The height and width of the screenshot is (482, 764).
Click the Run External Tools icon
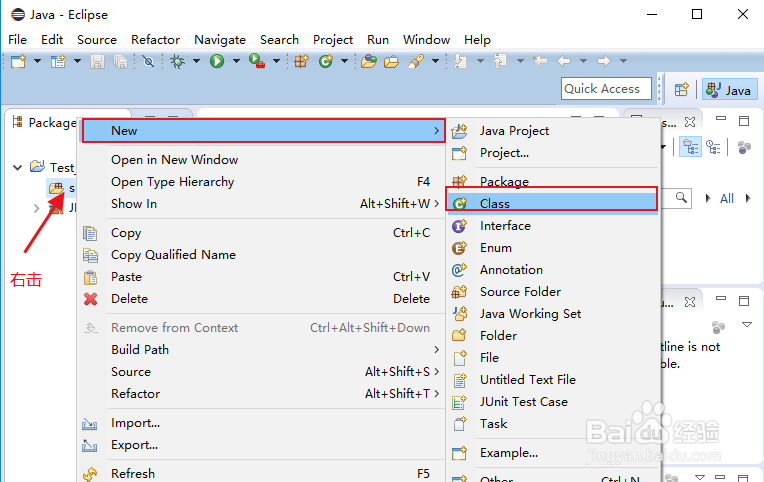click(257, 61)
